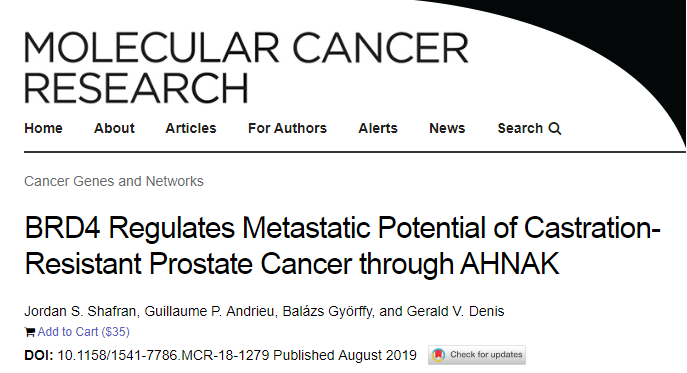Click author Guillaume P. Andrieu
Viewport: 687px width, 373px height.
209,311
